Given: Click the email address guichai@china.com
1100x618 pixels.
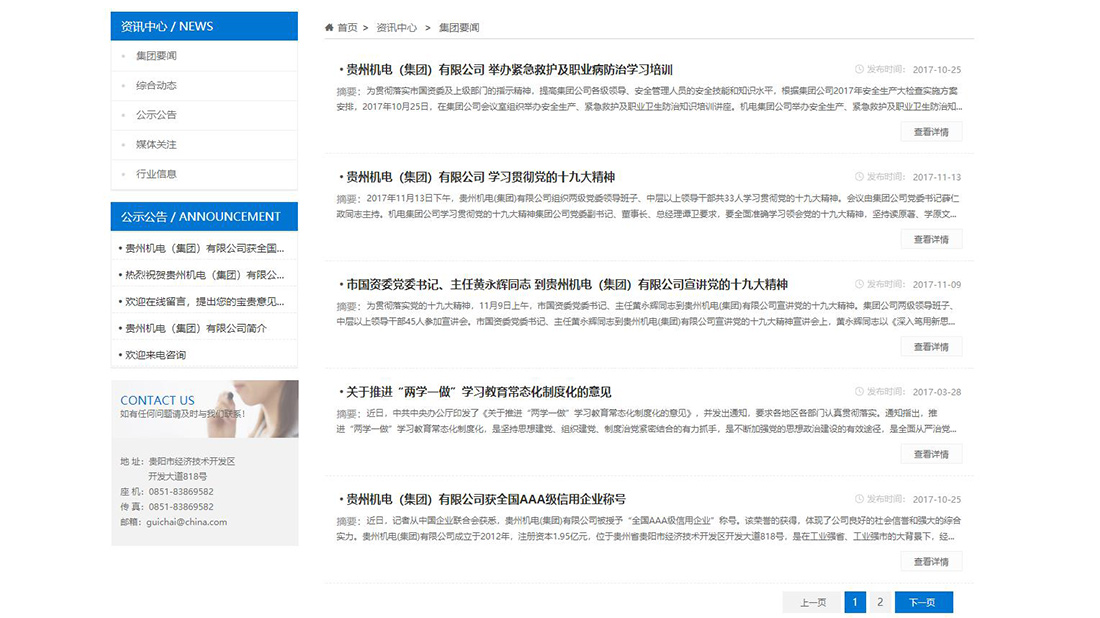Looking at the screenshot, I should click(x=187, y=521).
